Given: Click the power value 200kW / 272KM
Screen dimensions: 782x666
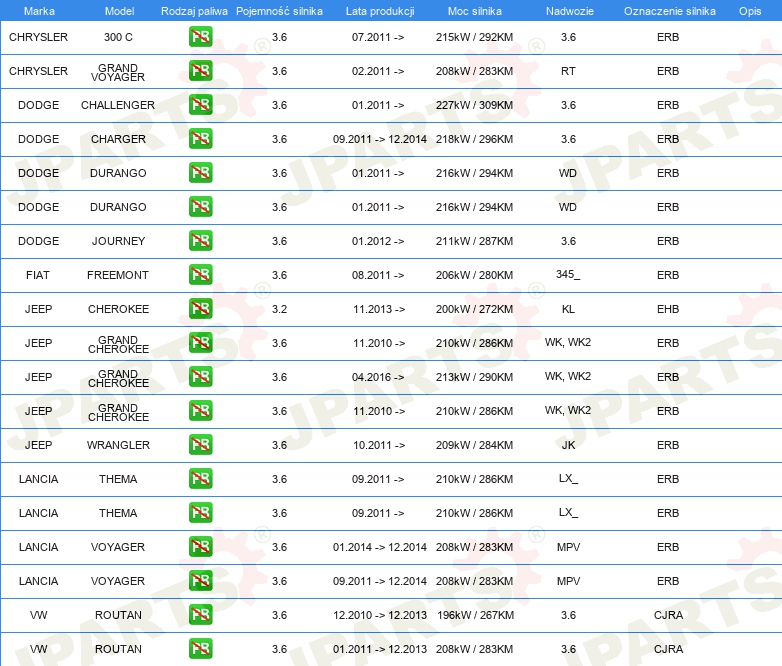Looking at the screenshot, I should click(474, 309).
